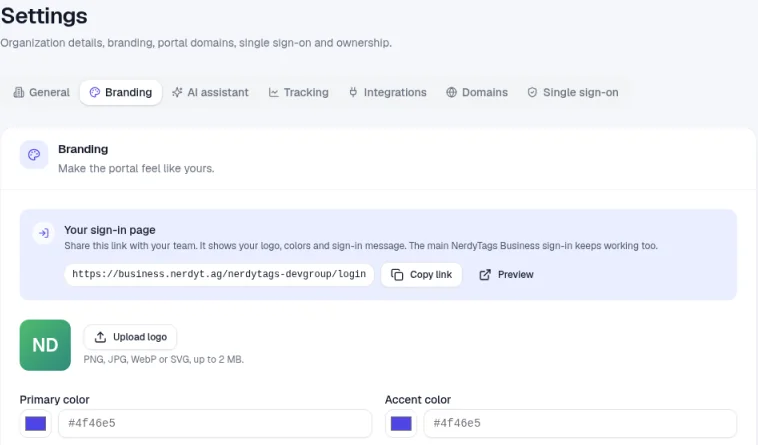Click the Copy link button
758x445 pixels.
[422, 274]
